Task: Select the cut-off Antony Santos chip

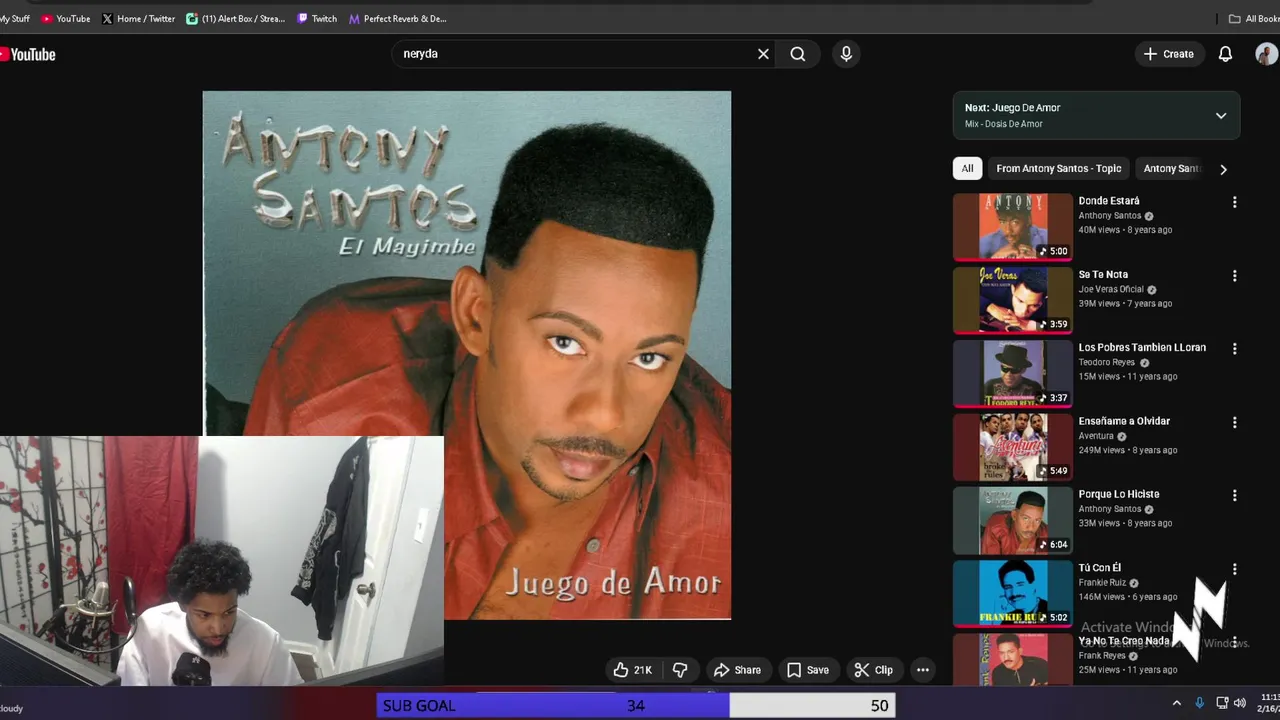Action: pos(1171,169)
